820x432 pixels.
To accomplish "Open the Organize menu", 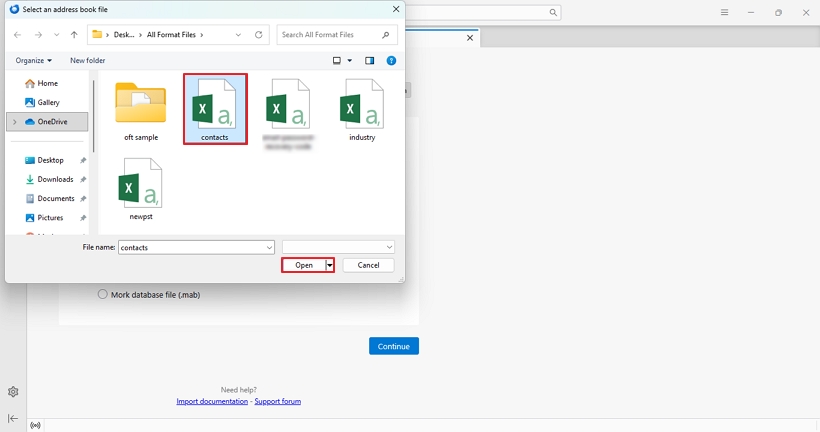I will [33, 60].
